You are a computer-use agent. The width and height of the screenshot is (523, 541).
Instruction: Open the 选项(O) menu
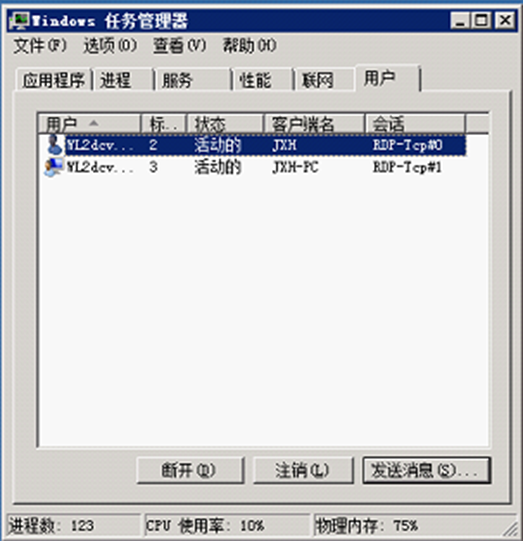pos(110,46)
